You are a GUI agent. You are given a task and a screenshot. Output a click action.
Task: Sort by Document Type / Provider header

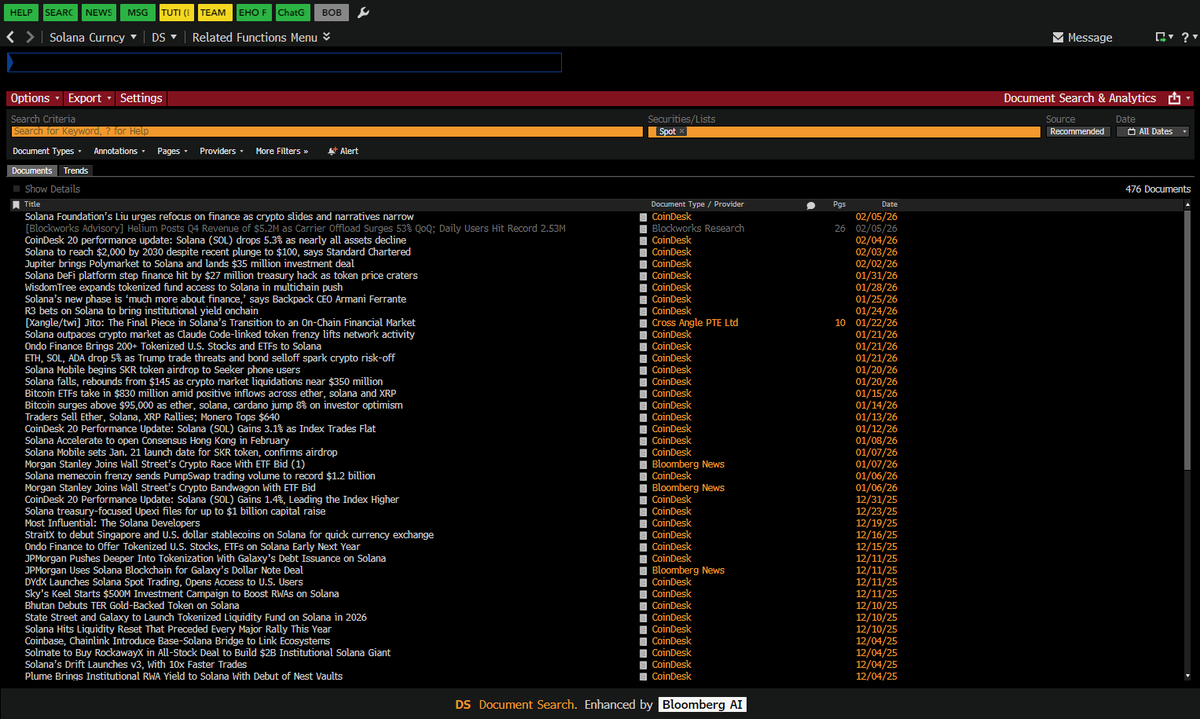[x=697, y=205]
